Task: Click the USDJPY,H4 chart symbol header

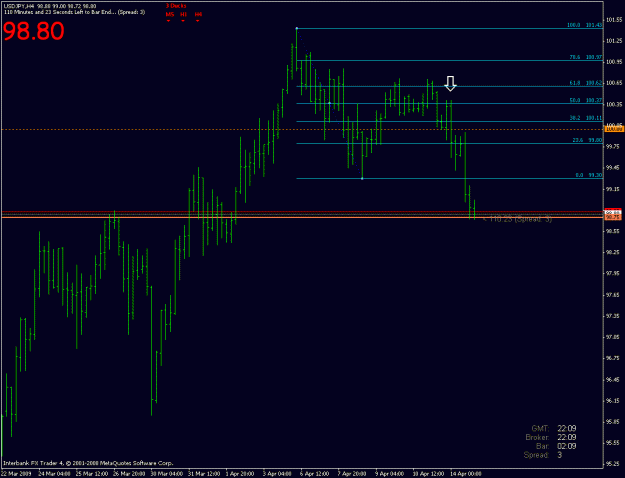Action: pos(19,6)
